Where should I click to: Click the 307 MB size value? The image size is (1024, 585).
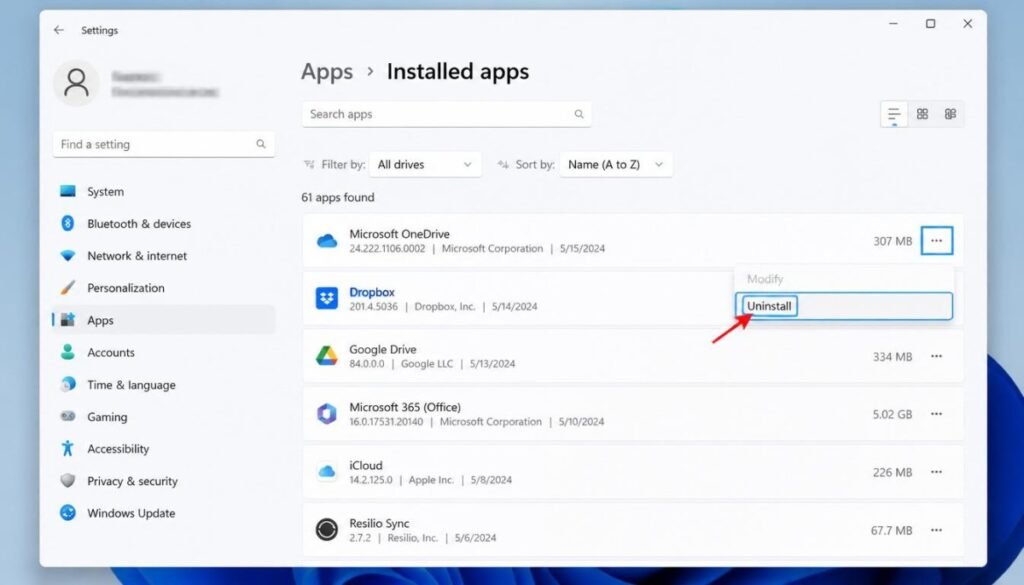[893, 242]
